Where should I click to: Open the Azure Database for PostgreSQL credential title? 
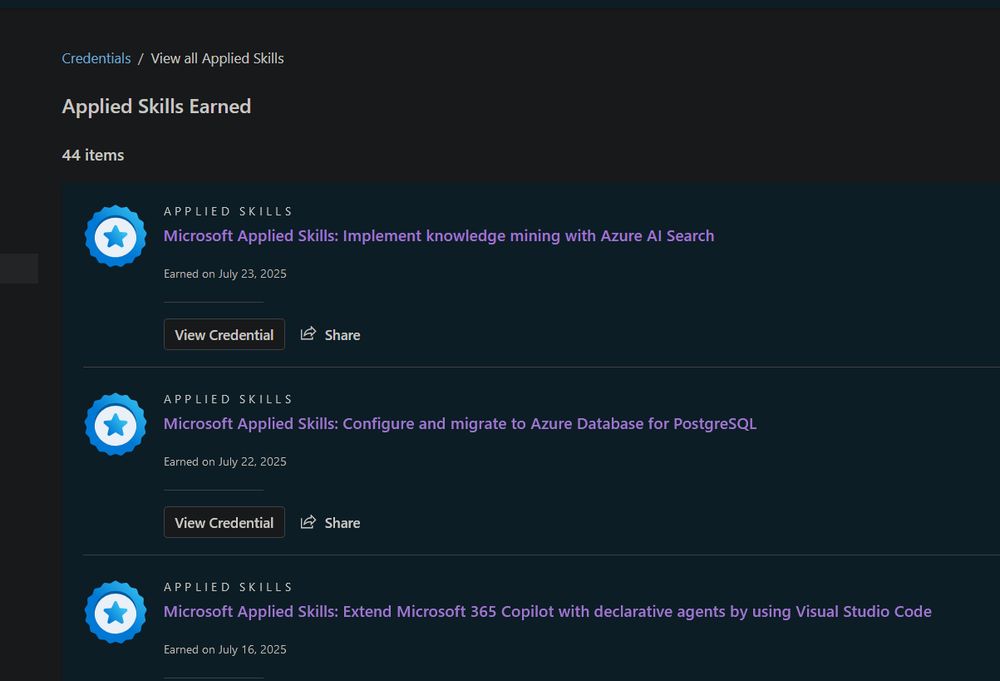coord(460,424)
